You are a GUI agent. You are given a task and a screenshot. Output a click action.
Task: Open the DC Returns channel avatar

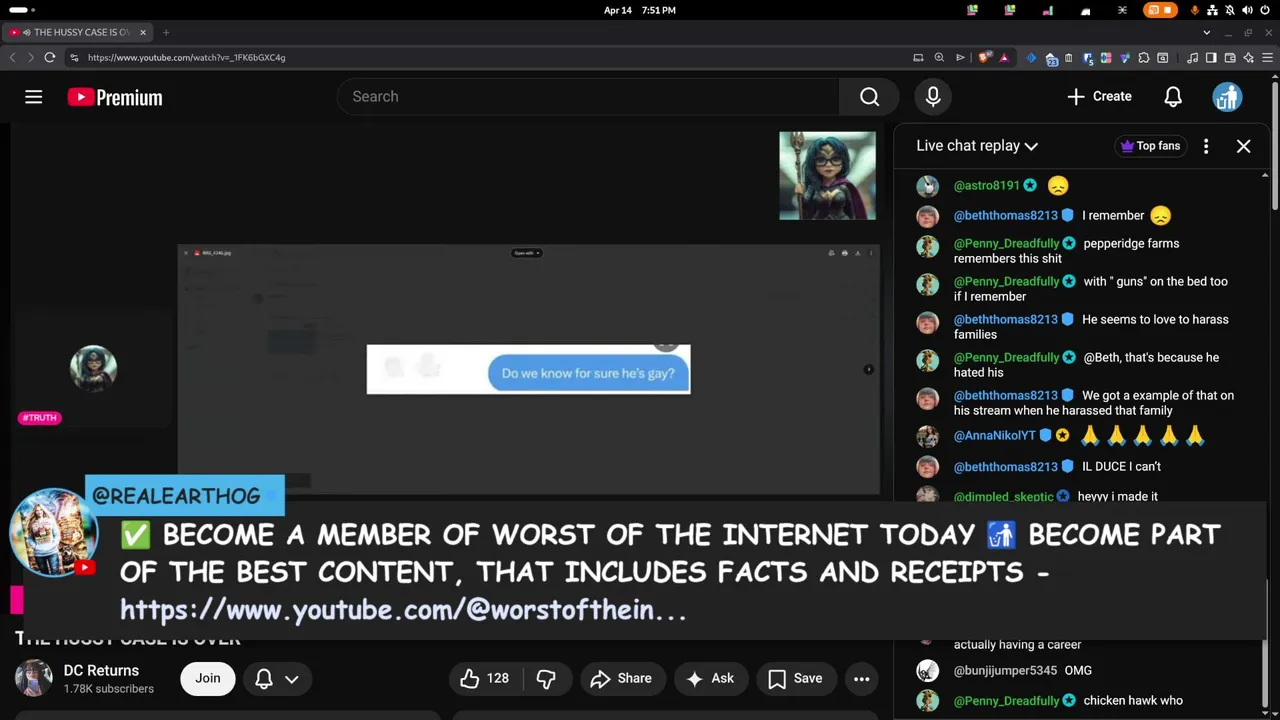[x=33, y=678]
